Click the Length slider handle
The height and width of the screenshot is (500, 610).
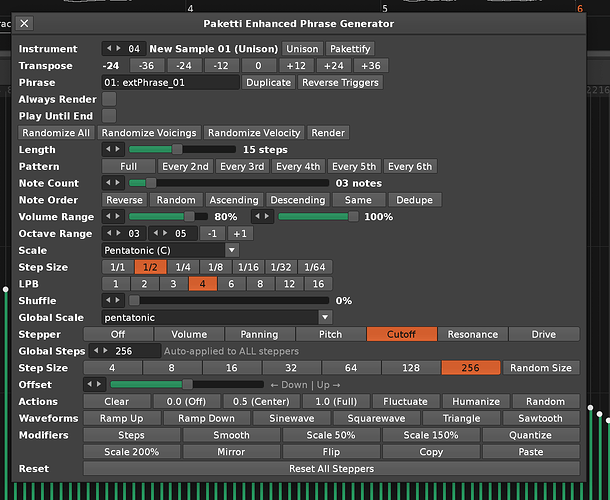click(177, 149)
